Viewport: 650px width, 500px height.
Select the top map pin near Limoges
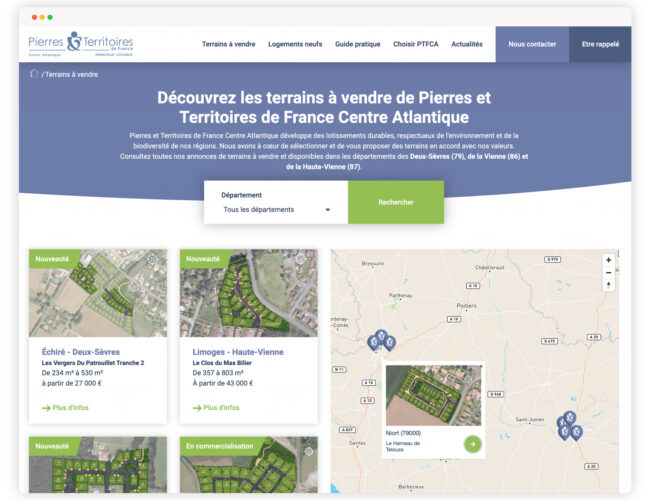(x=570, y=417)
